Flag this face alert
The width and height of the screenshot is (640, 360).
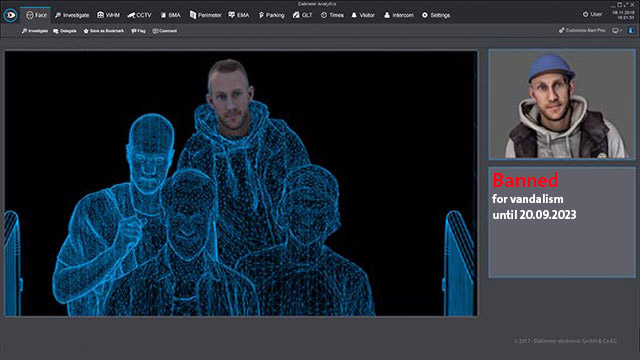pos(138,31)
